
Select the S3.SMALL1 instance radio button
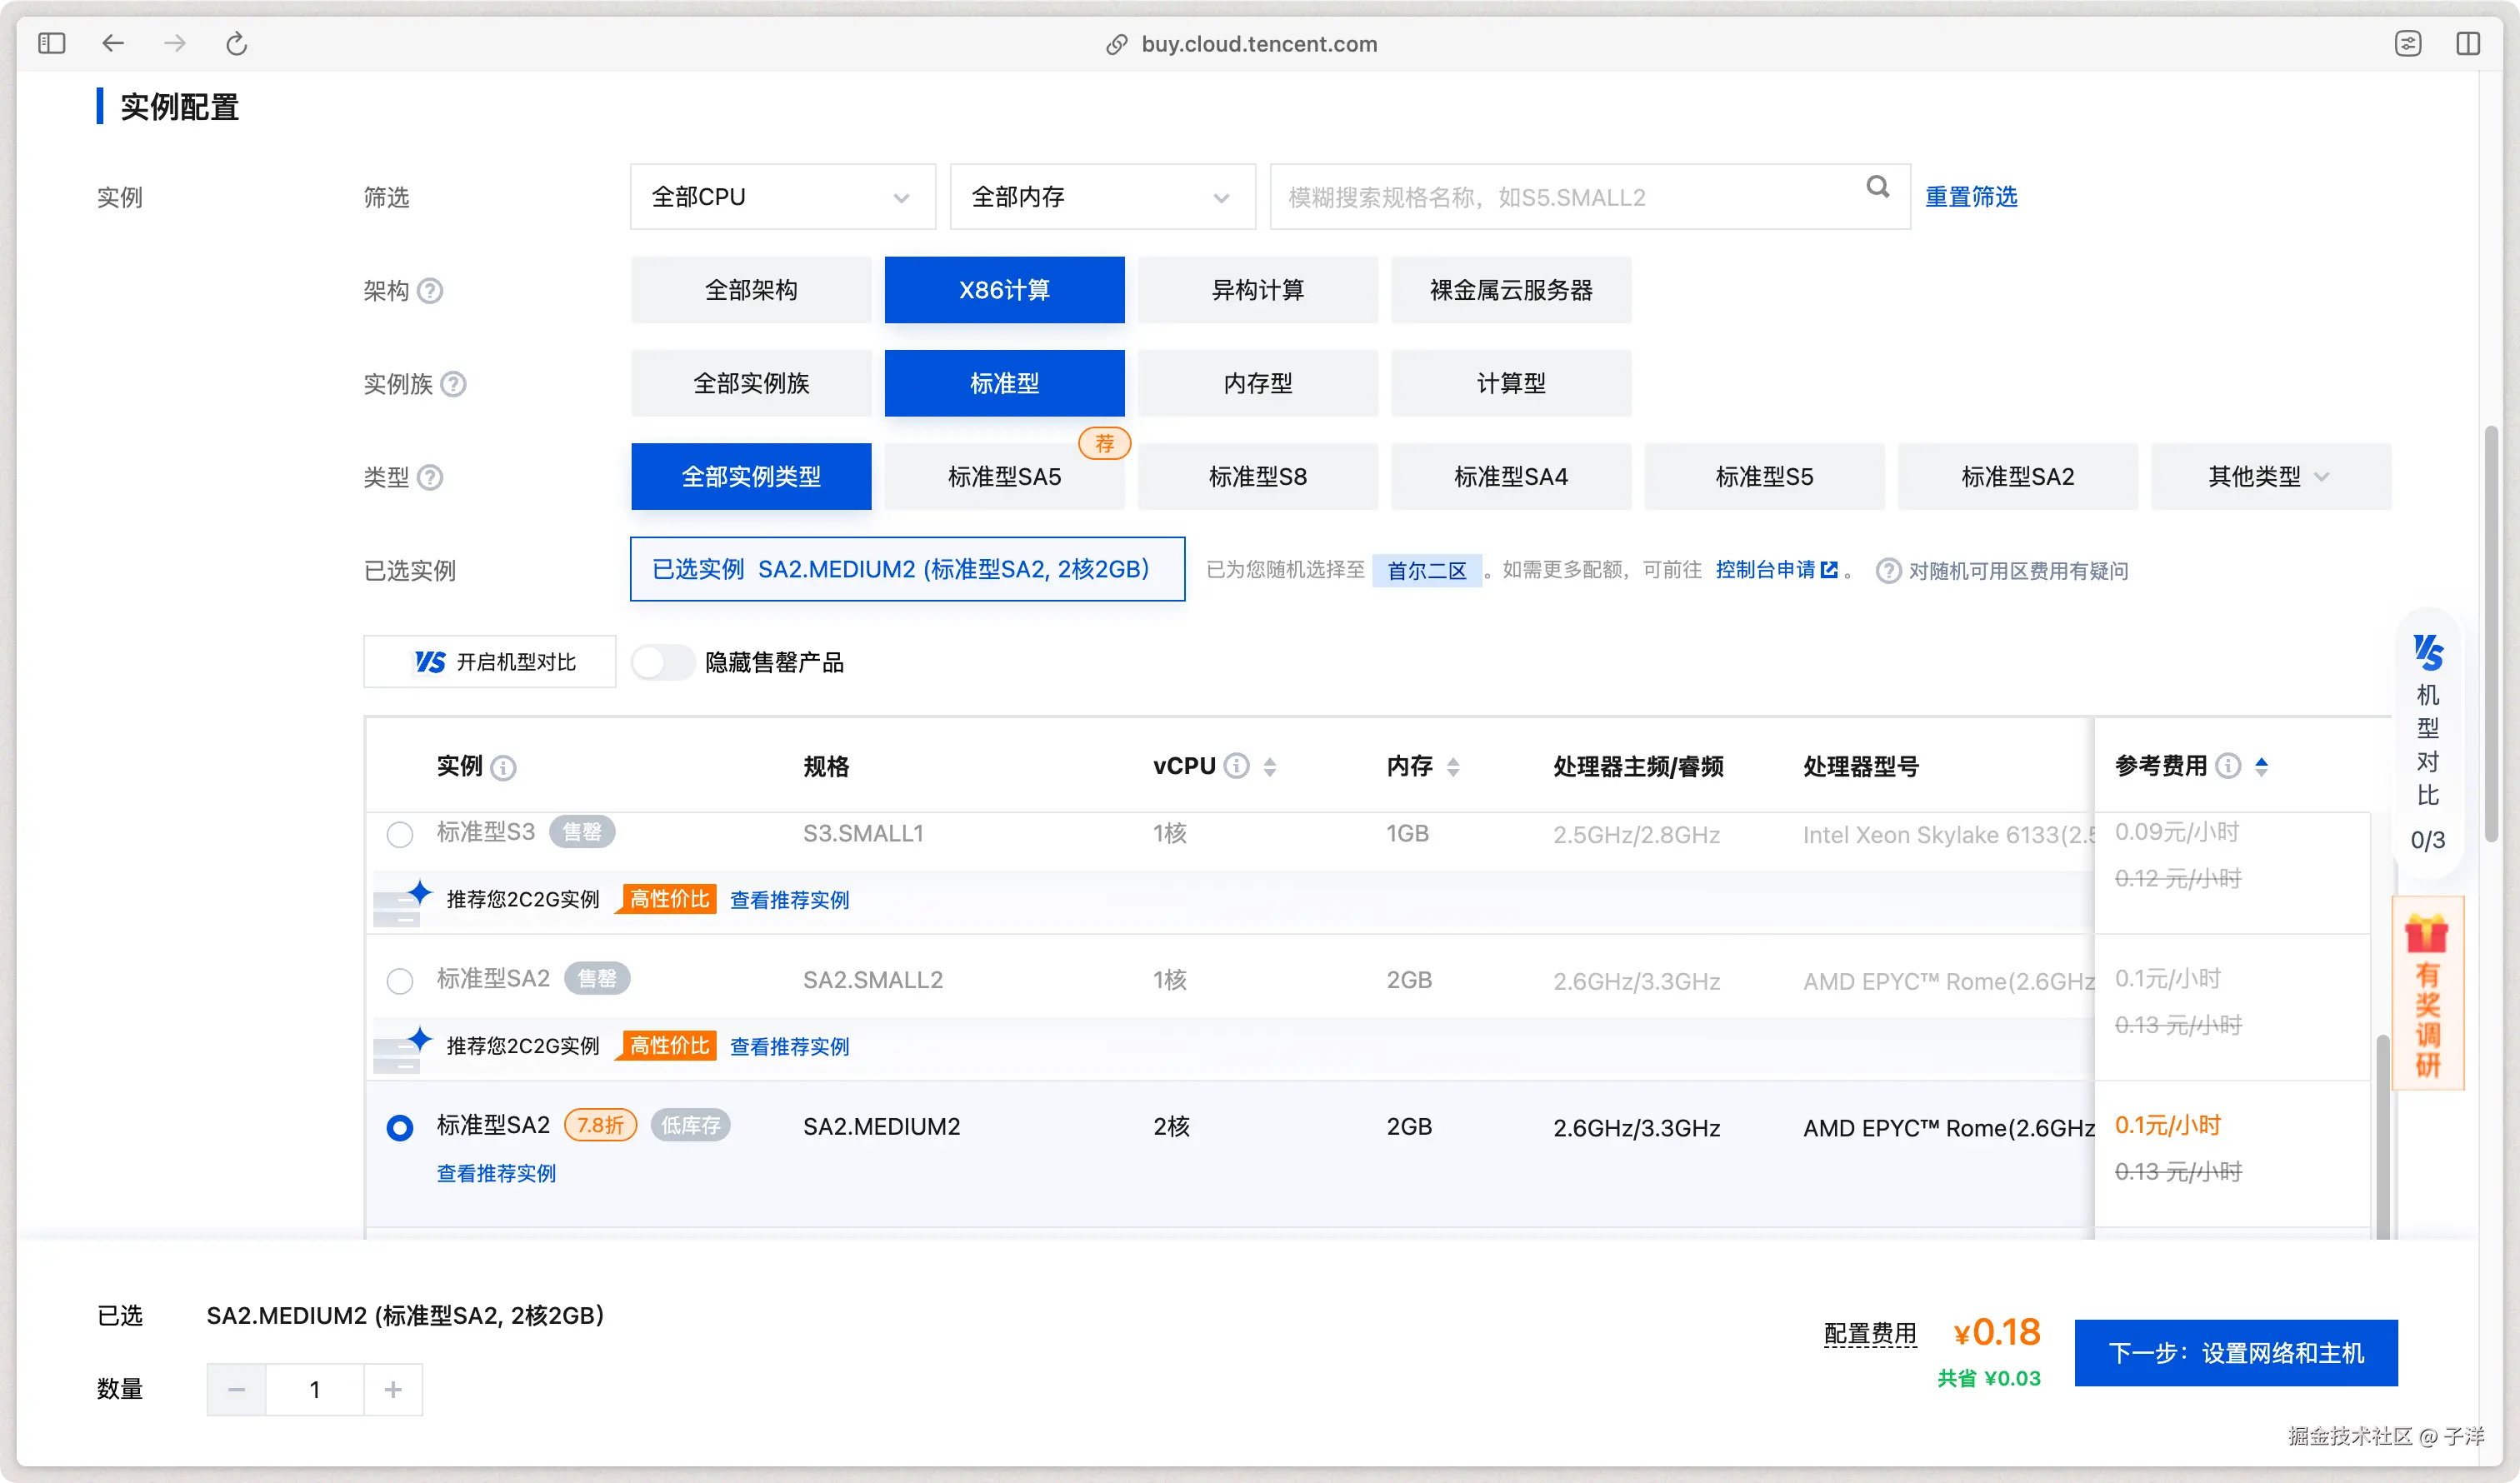(x=400, y=834)
